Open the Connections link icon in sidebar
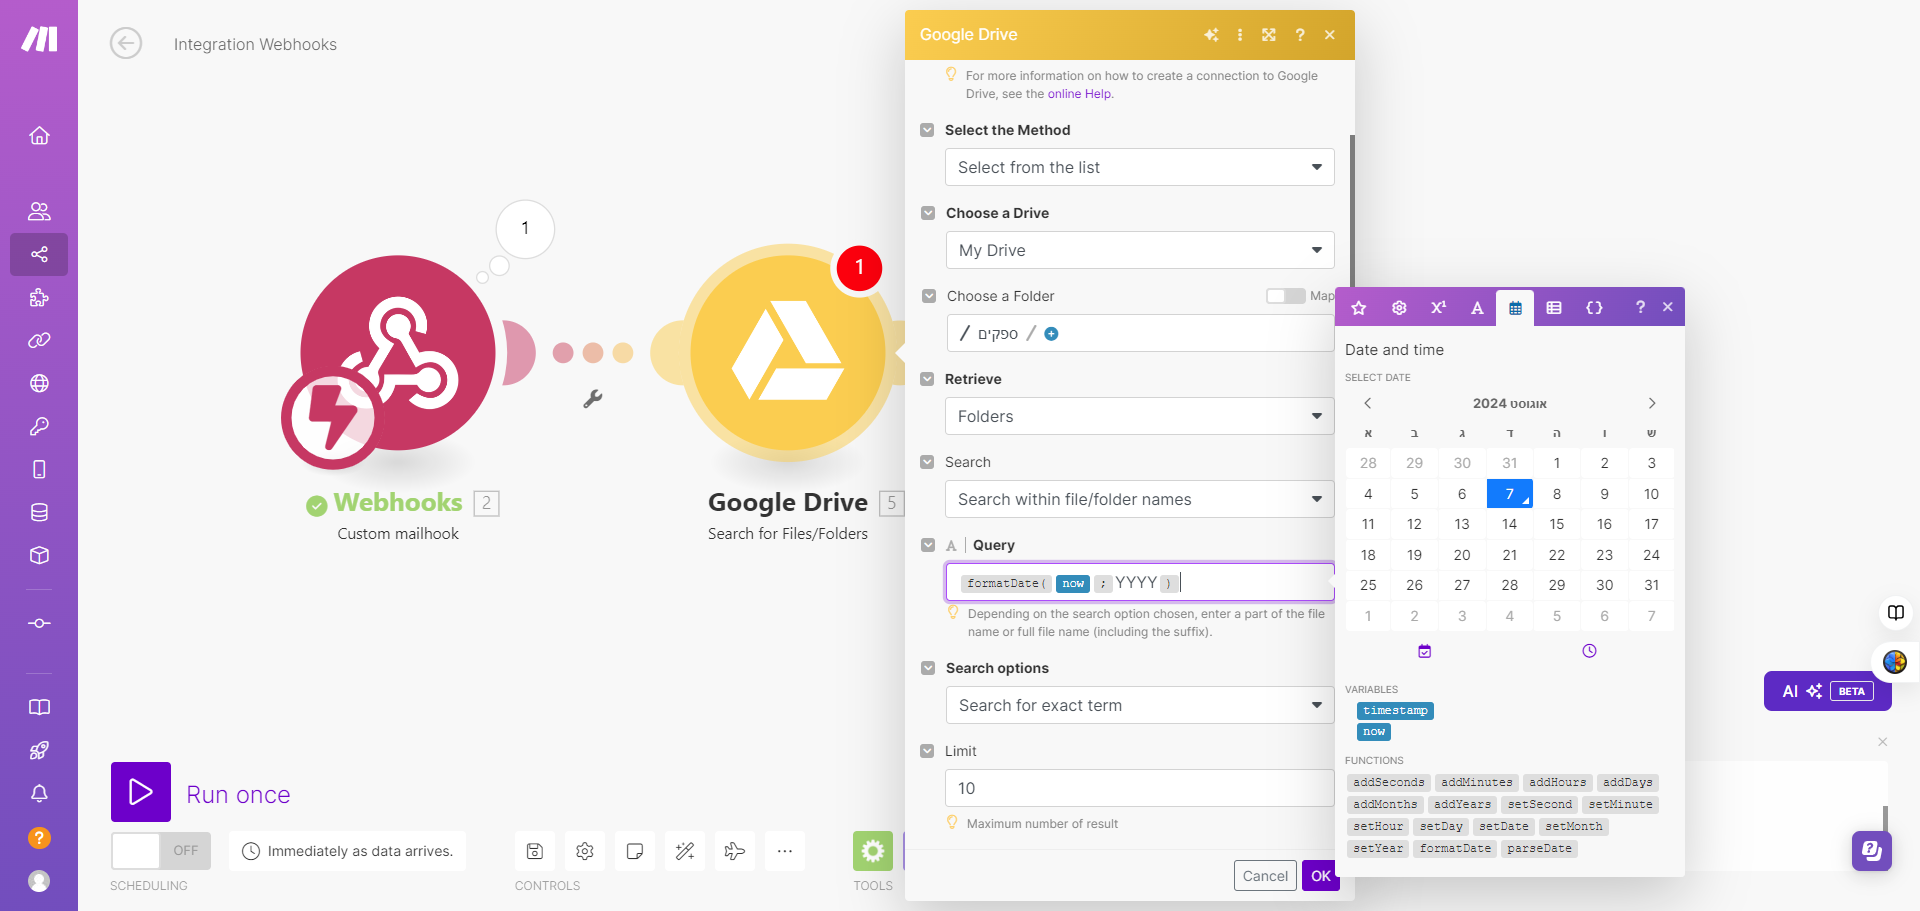Screen dimensions: 1920x911 click(x=39, y=340)
